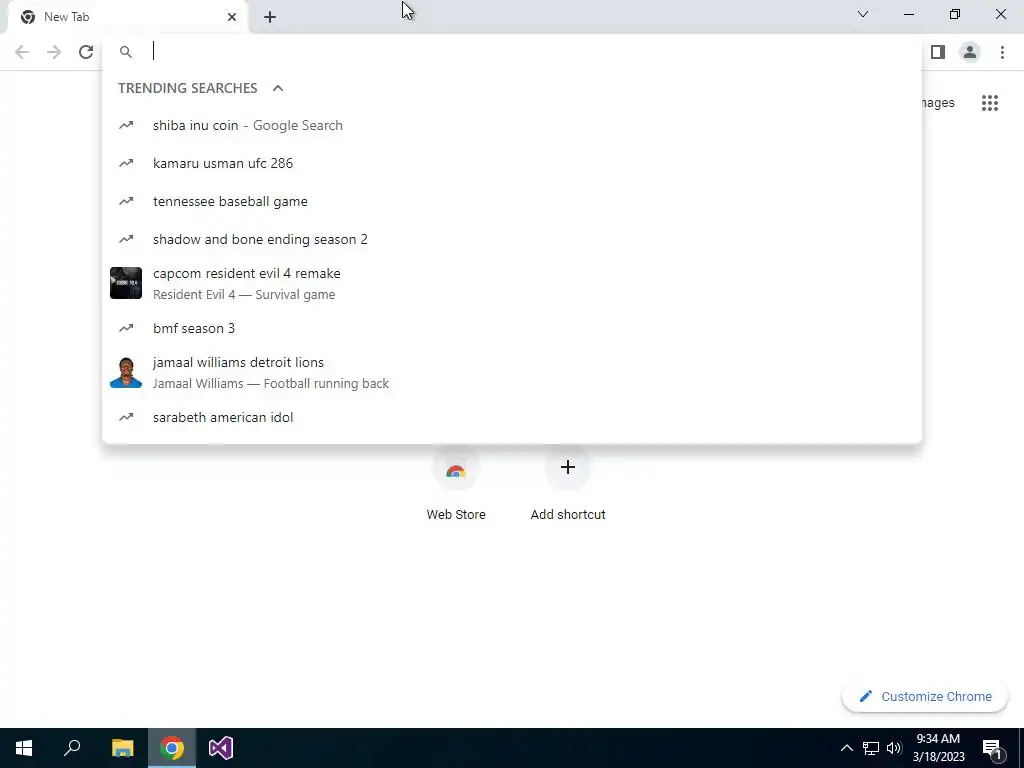Screen dimensions: 1024x768
Task: Select capcom resident evil 4 remake suggestion
Action: click(512, 283)
